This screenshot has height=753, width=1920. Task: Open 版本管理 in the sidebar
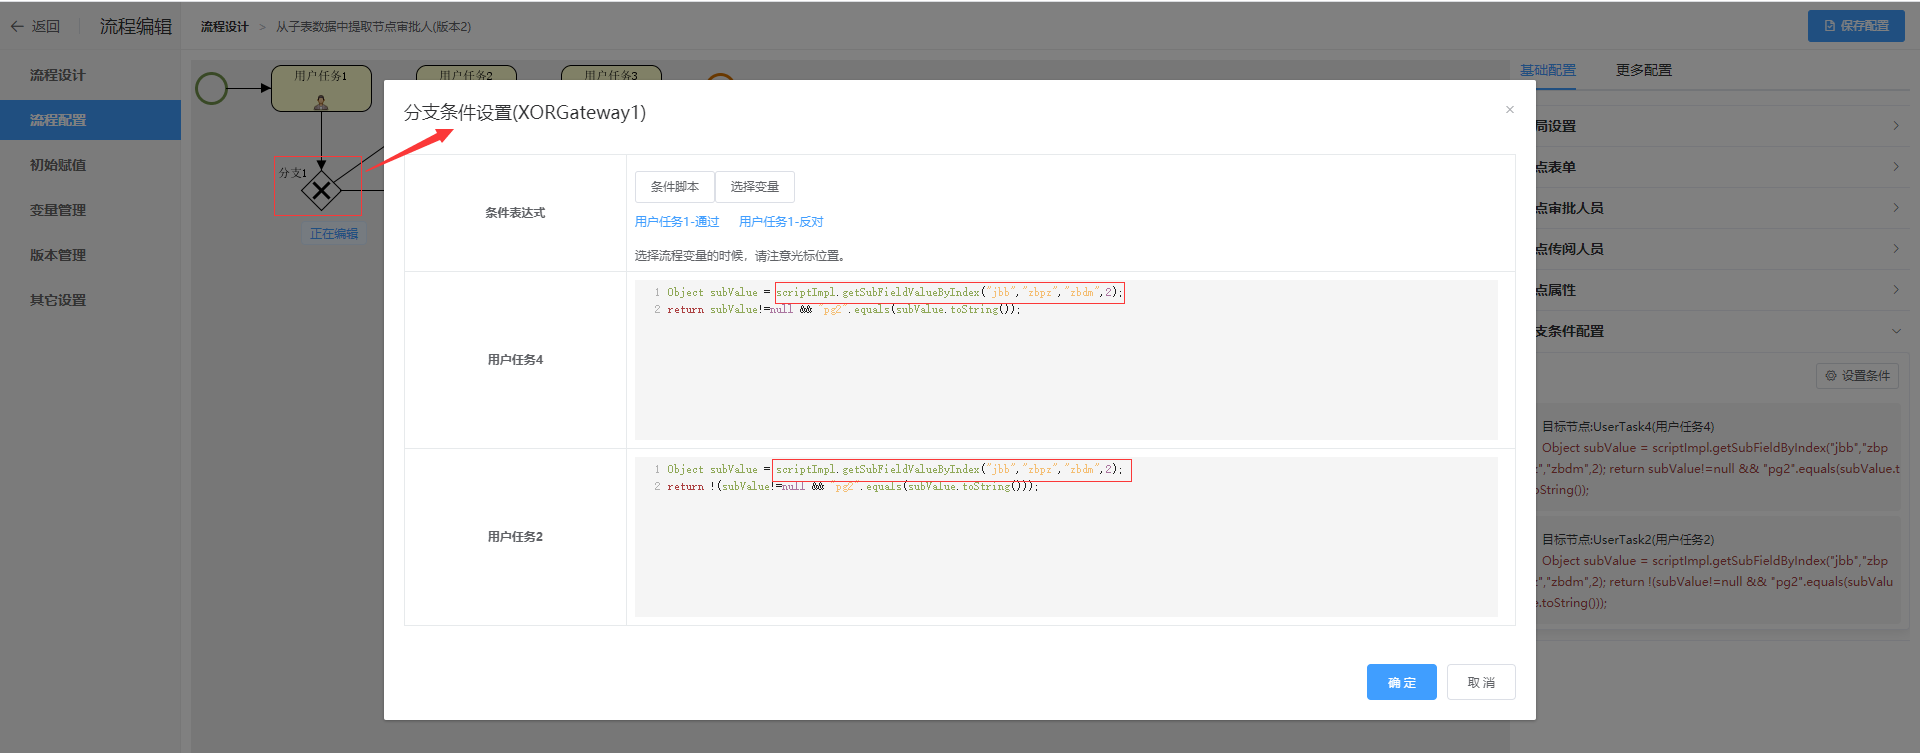click(58, 255)
